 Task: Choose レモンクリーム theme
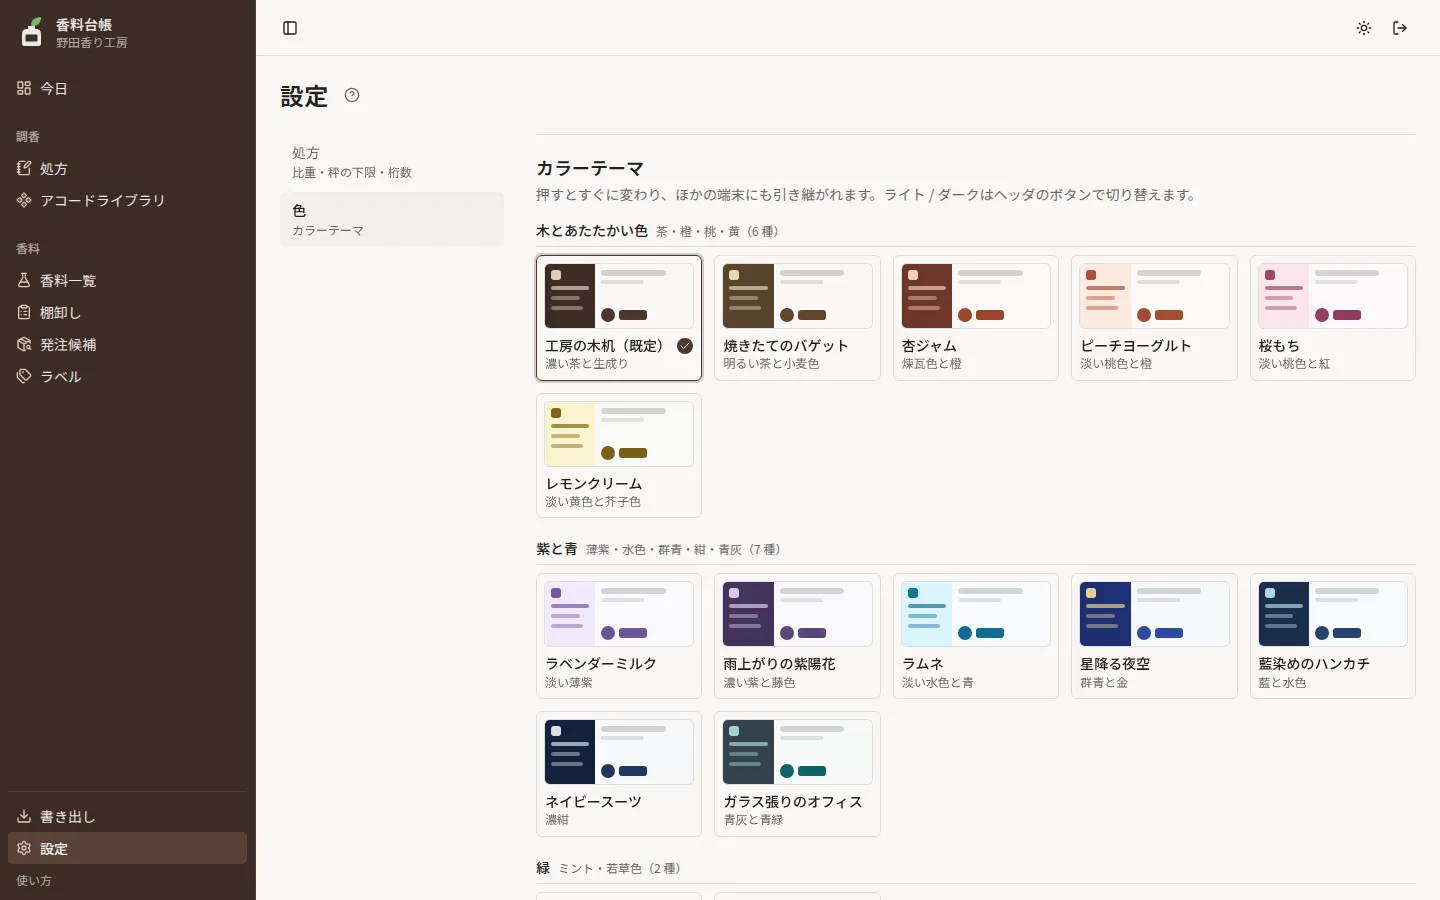[x=619, y=456]
